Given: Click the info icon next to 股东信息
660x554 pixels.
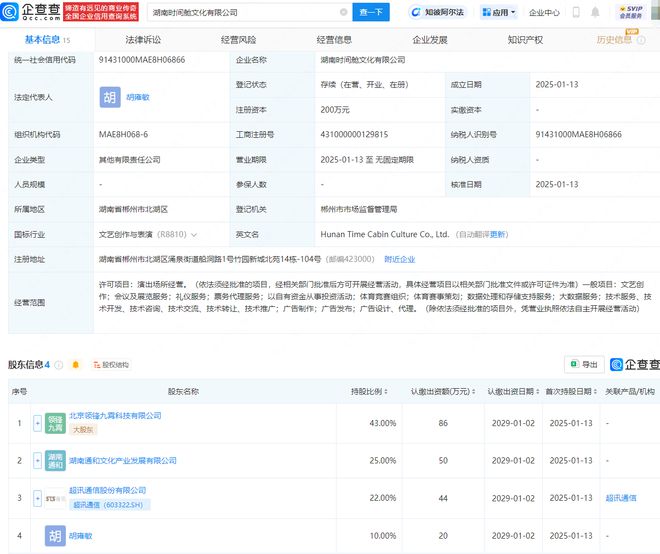Looking at the screenshot, I should tap(59, 365).
